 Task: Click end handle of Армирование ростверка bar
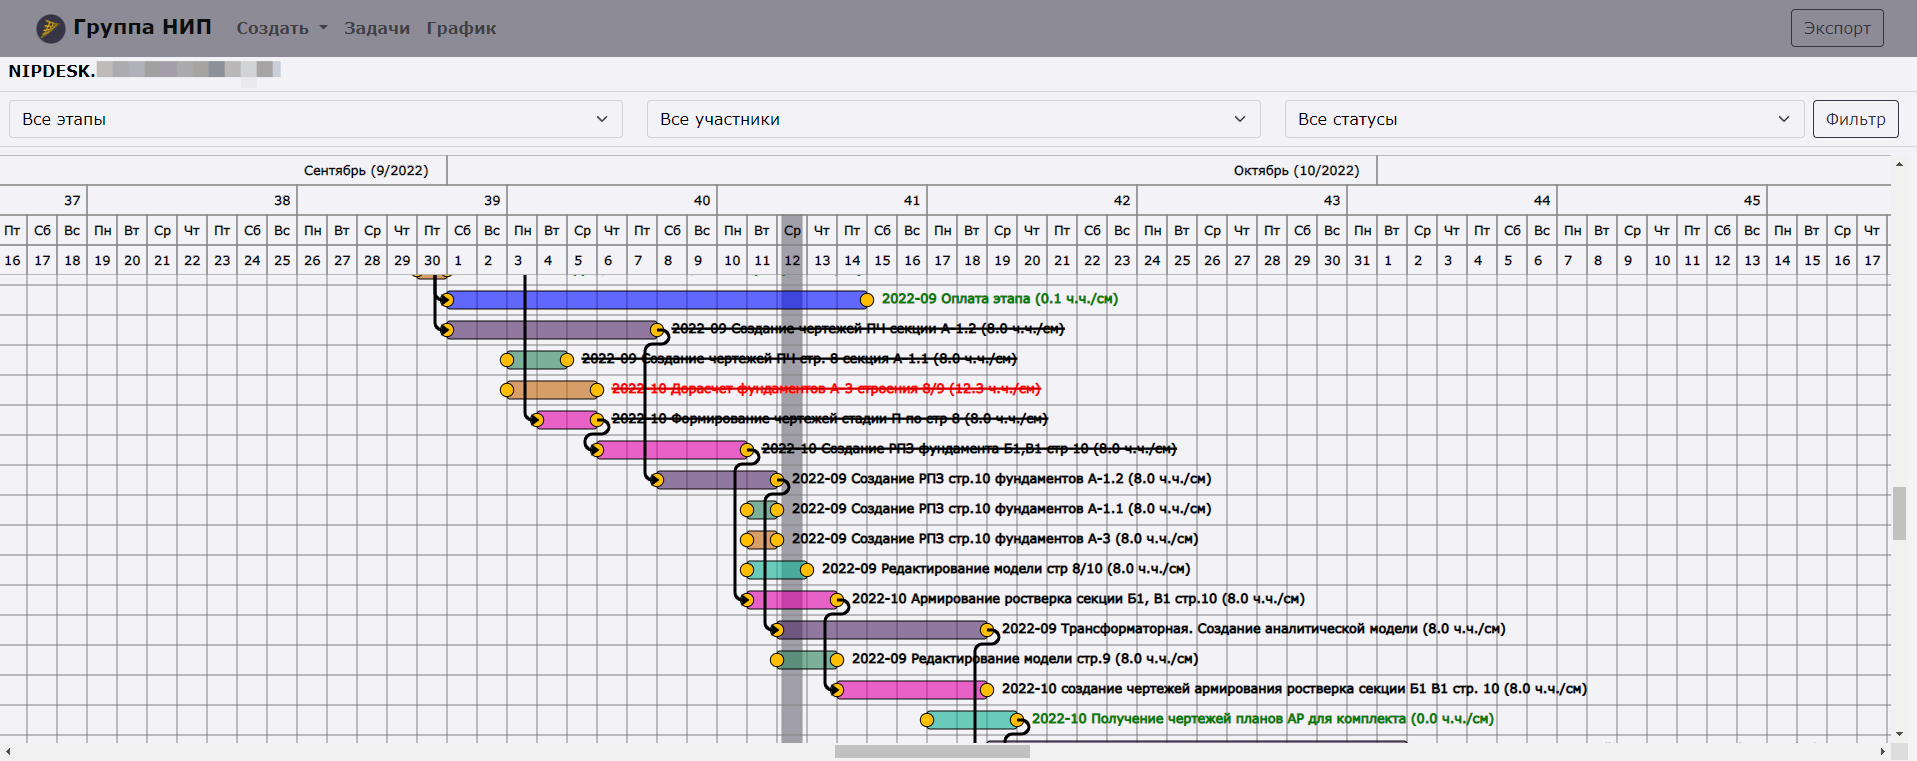837,599
